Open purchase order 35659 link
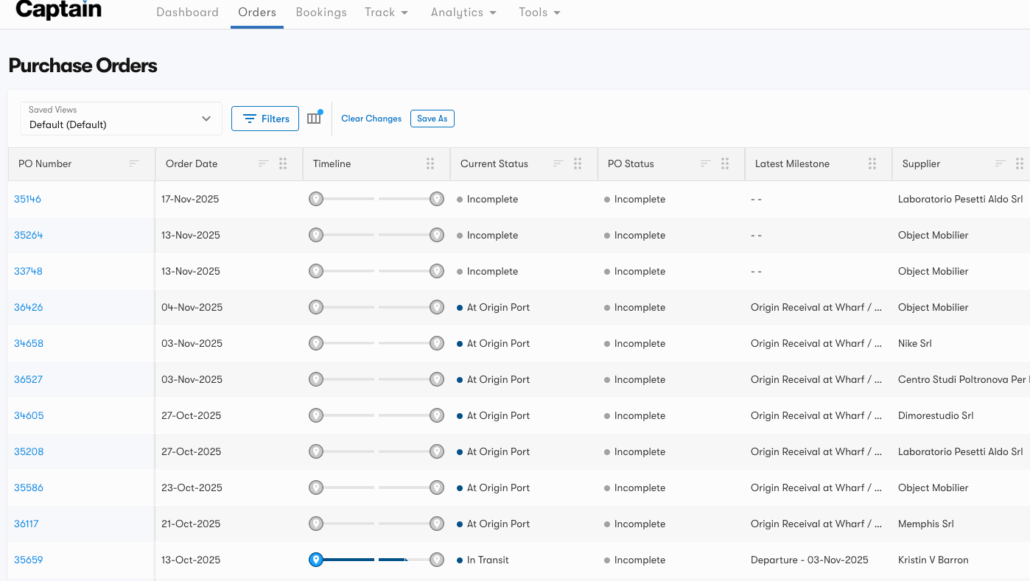Image resolution: width=1030 pixels, height=581 pixels. pos(28,560)
